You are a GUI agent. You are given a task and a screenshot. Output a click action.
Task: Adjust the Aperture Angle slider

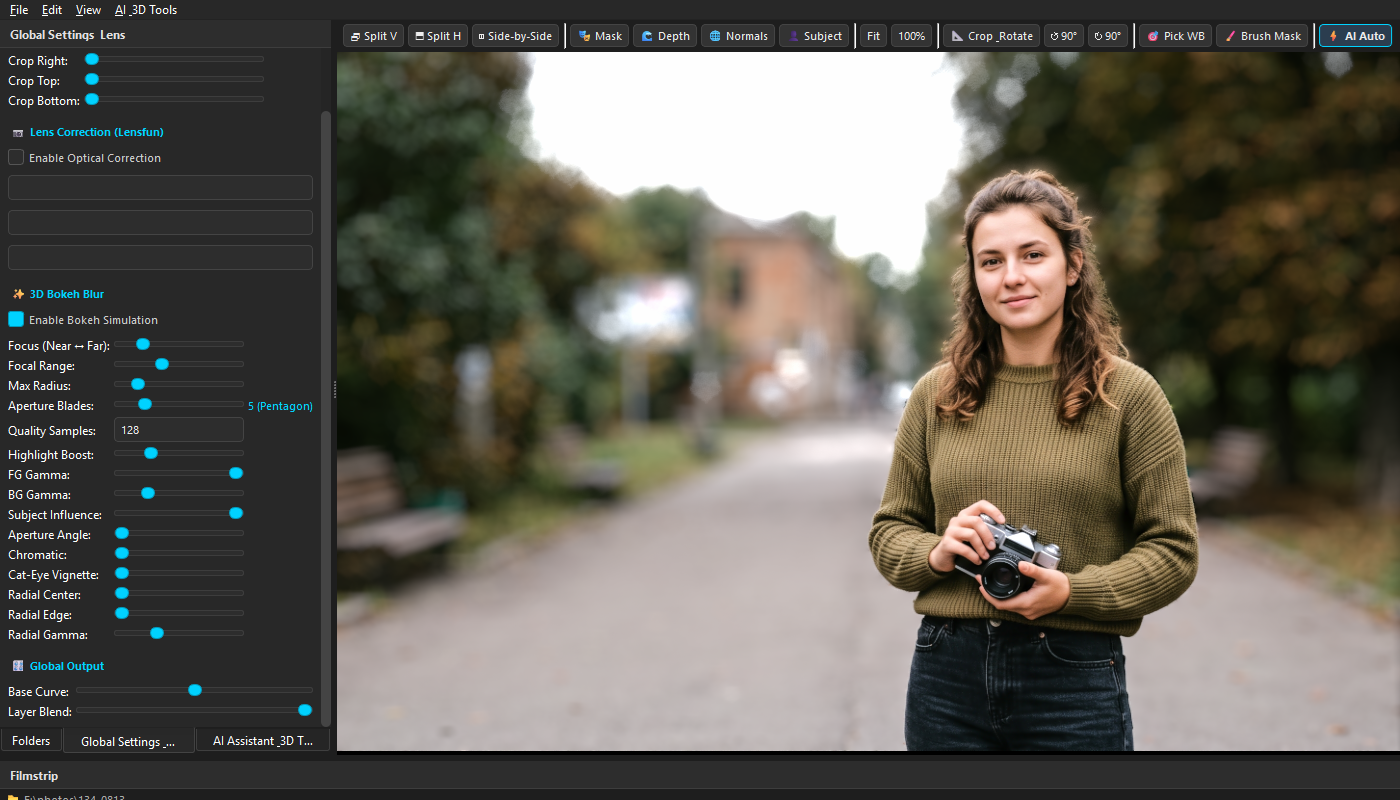pyautogui.click(x=179, y=533)
